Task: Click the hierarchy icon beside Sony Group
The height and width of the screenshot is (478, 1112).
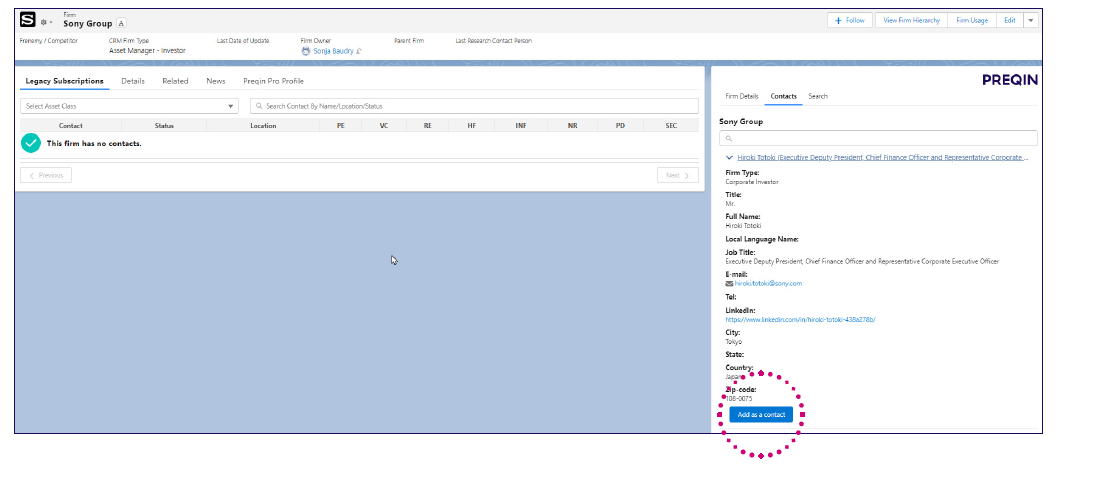Action: 121,23
